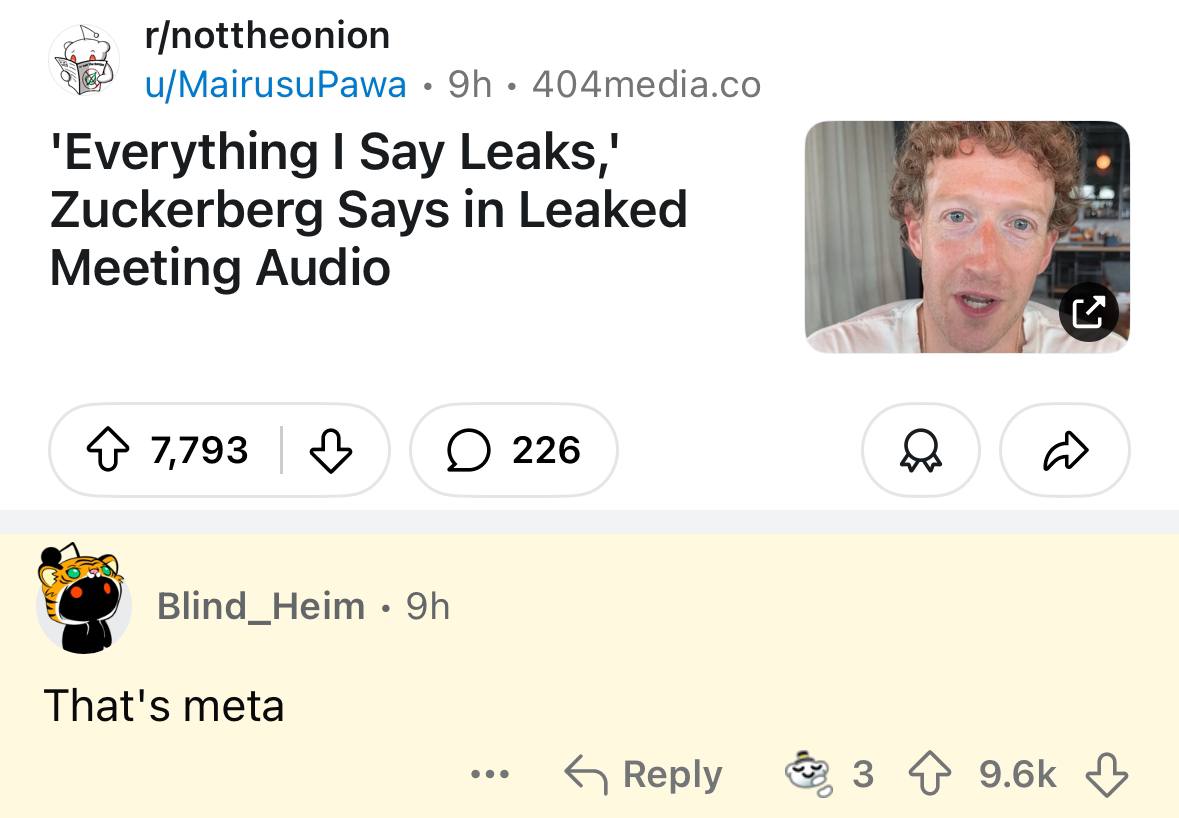The height and width of the screenshot is (818, 1179).
Task: View Blind_Heim's tiger avatar
Action: (84, 601)
